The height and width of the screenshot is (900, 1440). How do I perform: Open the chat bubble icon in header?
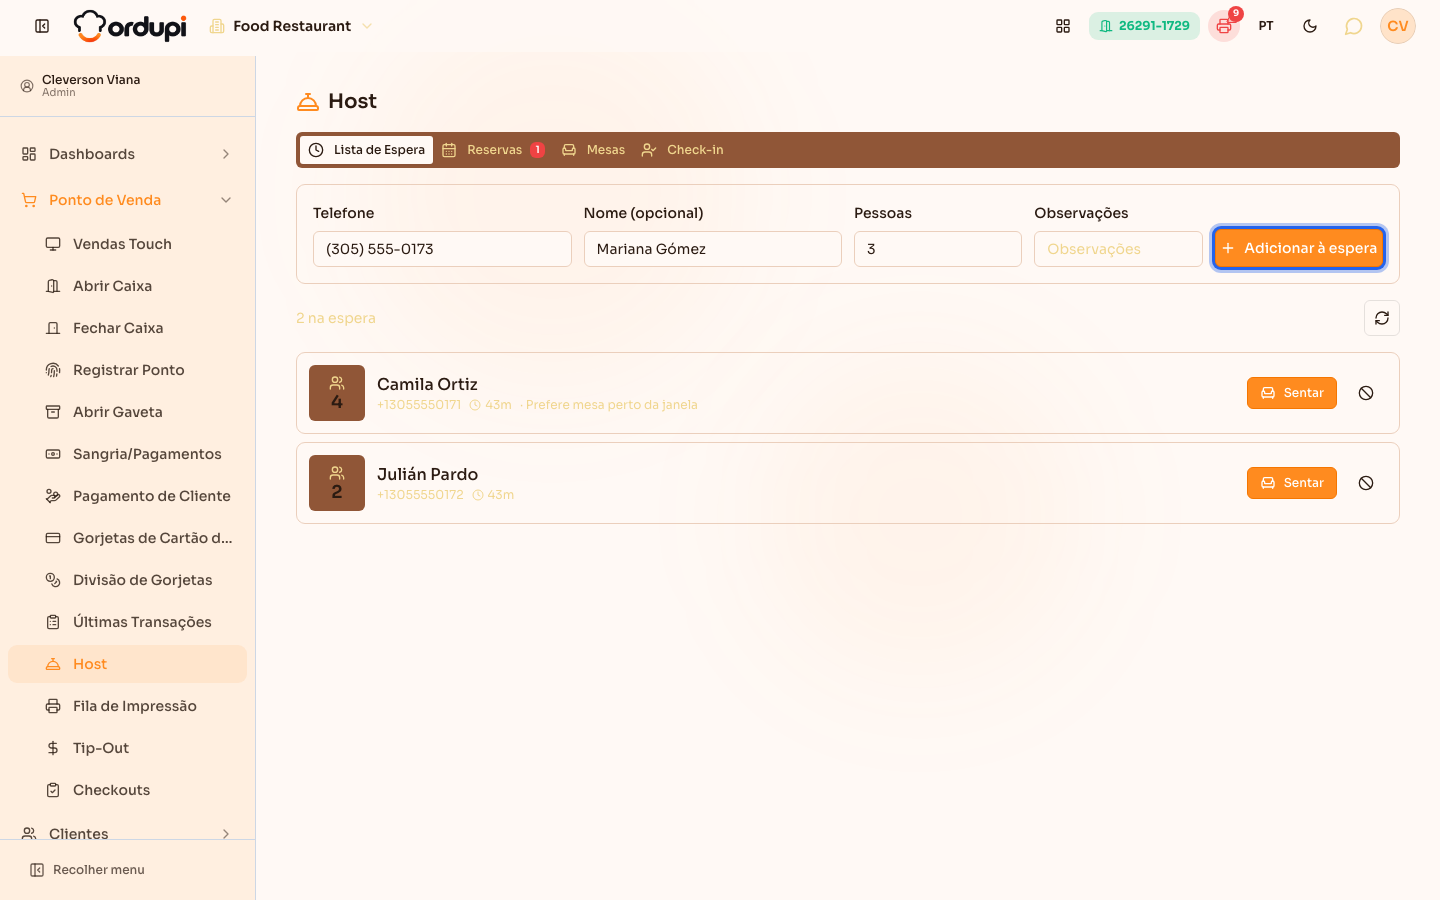pos(1353,26)
